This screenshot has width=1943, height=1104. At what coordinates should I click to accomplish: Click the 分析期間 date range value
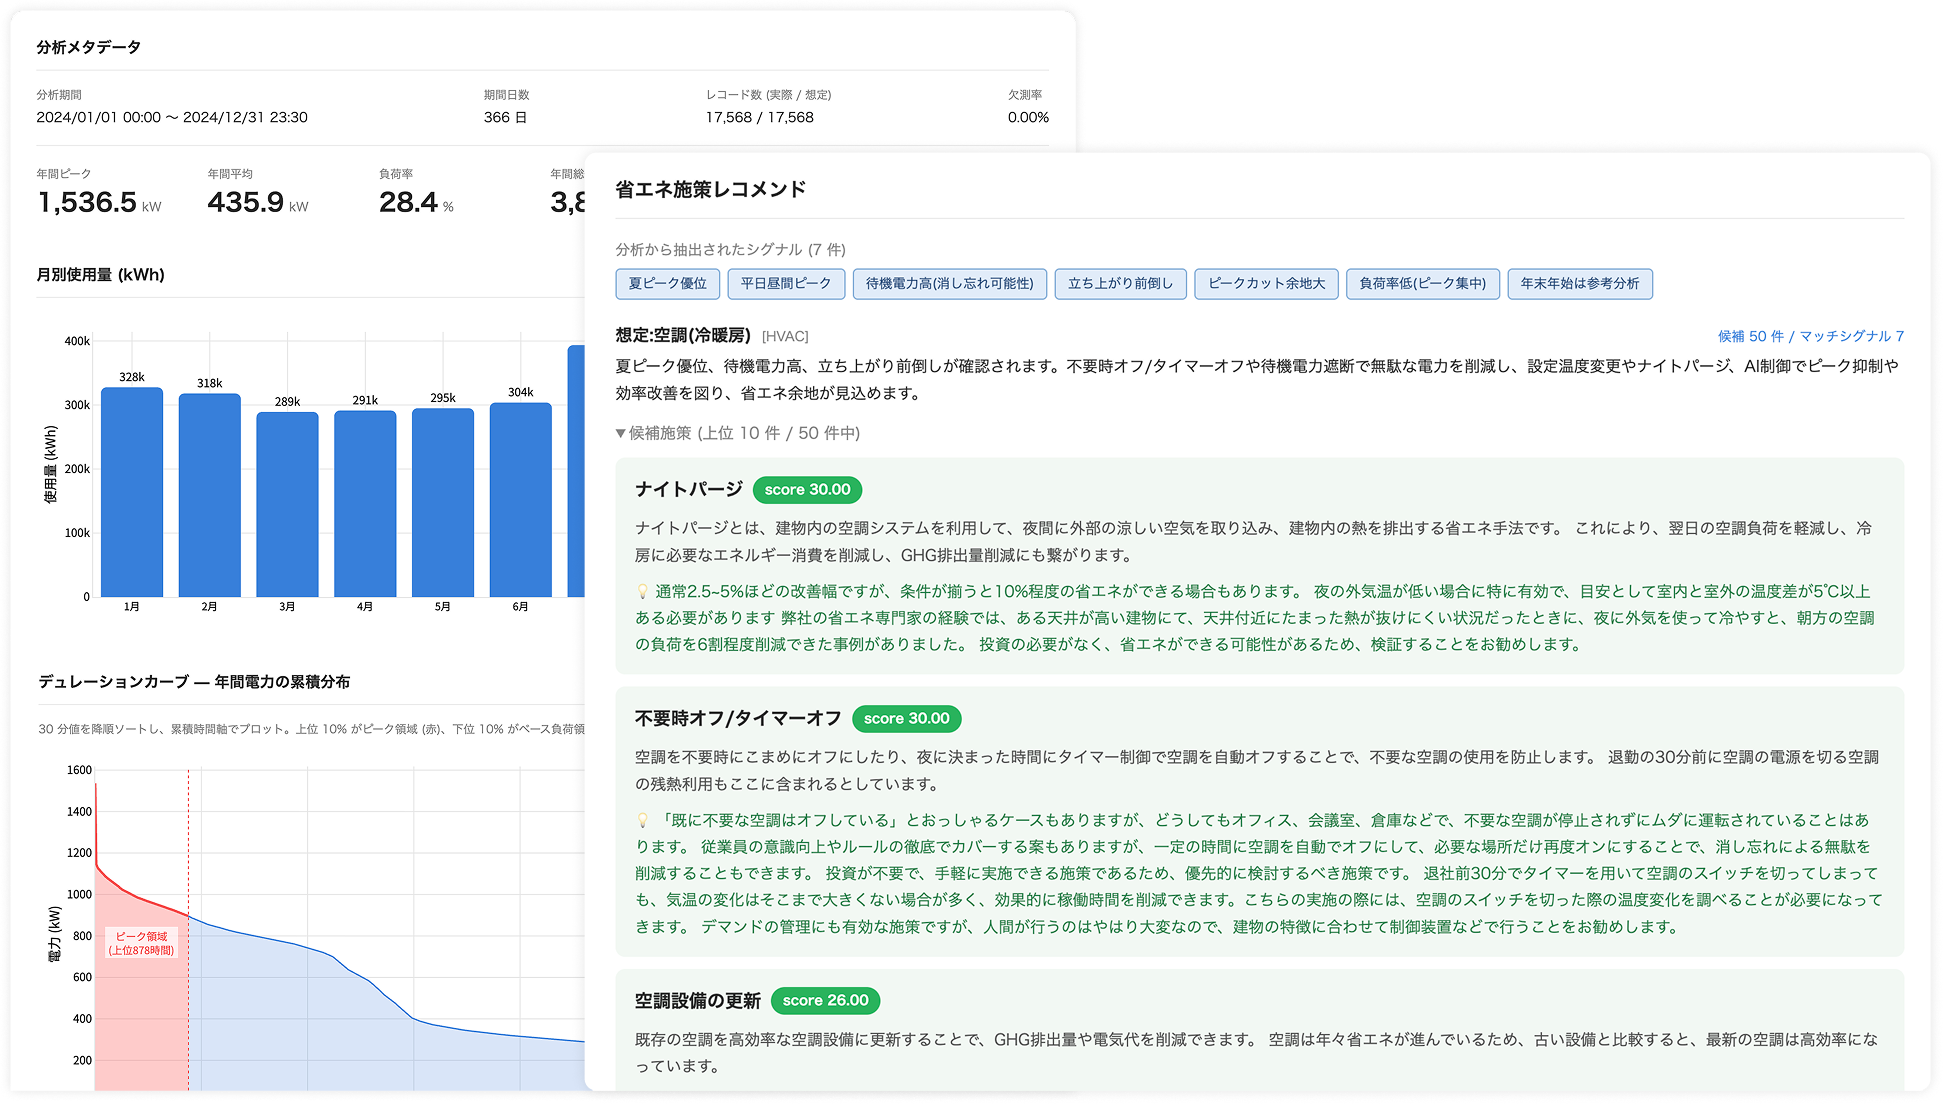(x=172, y=118)
